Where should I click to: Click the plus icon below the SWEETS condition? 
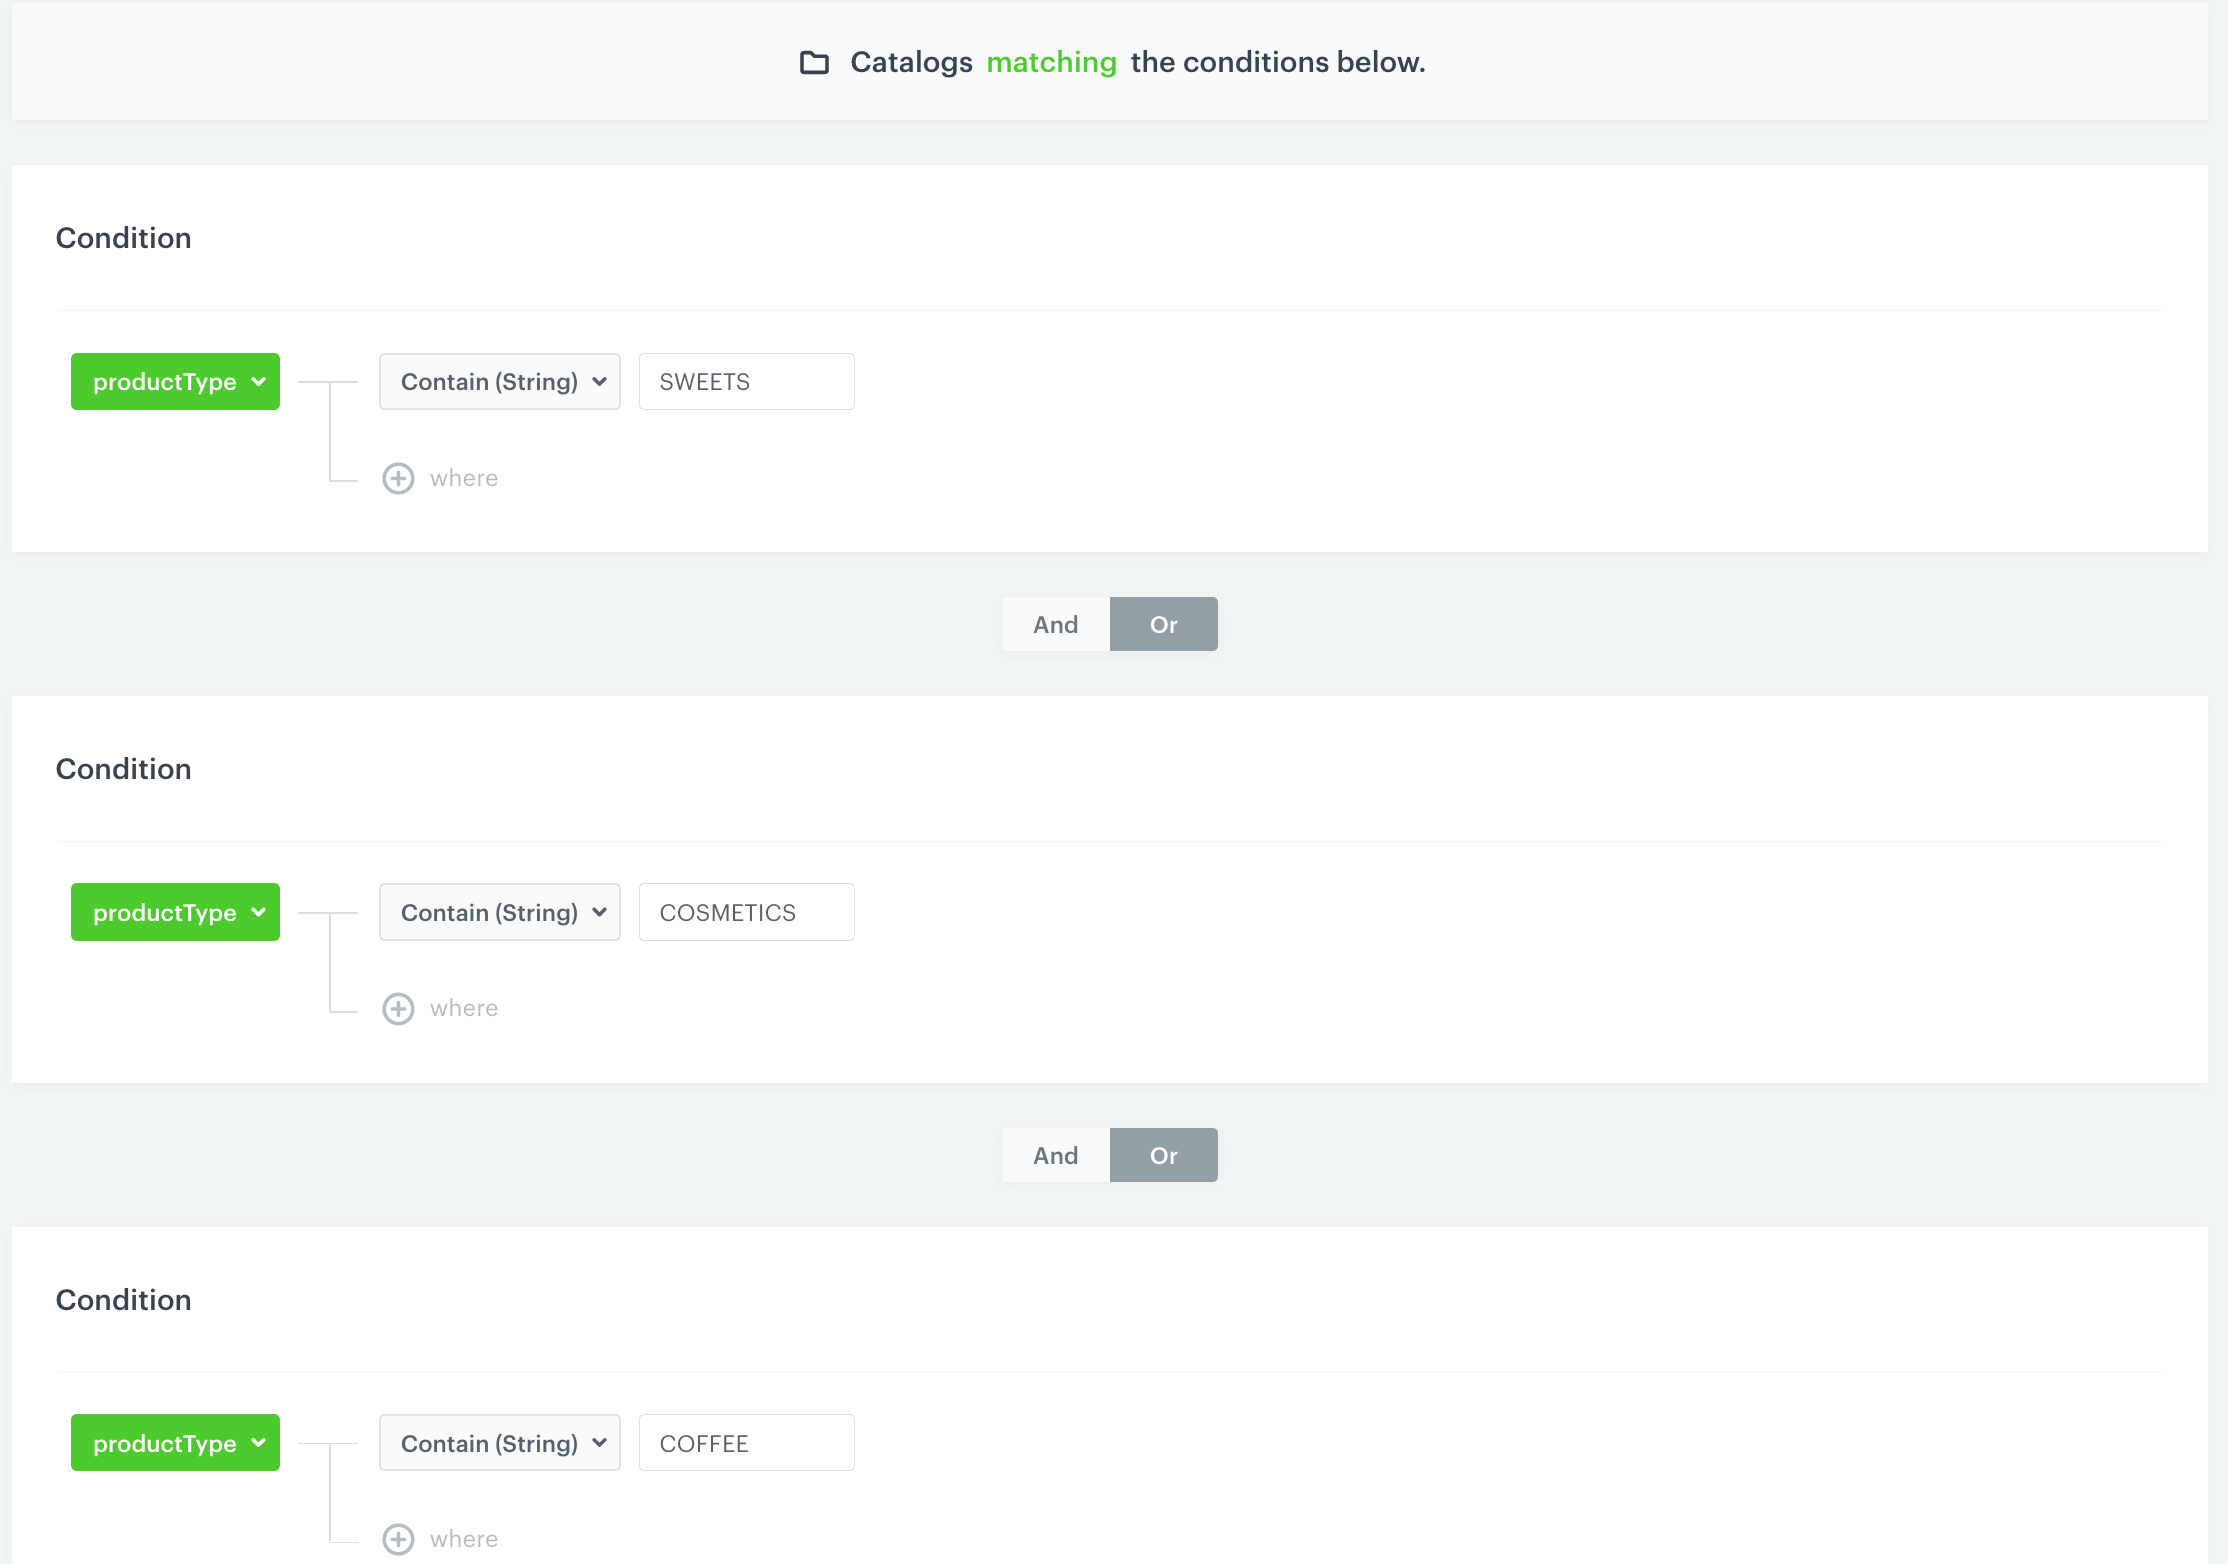(x=398, y=478)
